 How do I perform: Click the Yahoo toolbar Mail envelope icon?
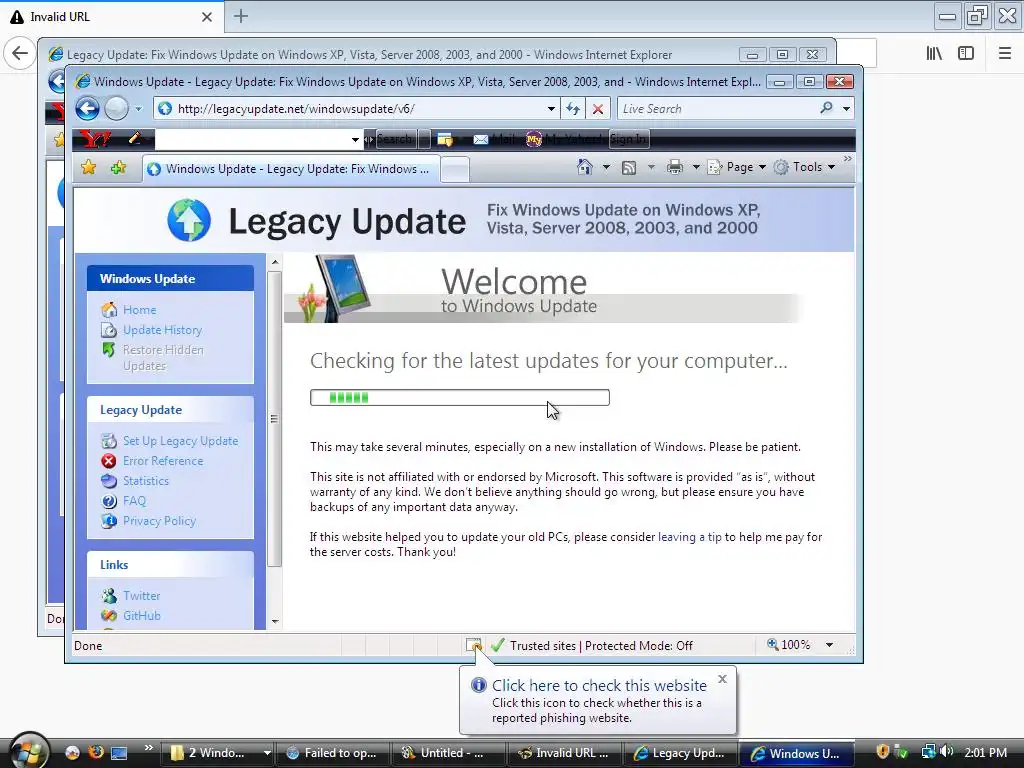click(481, 139)
